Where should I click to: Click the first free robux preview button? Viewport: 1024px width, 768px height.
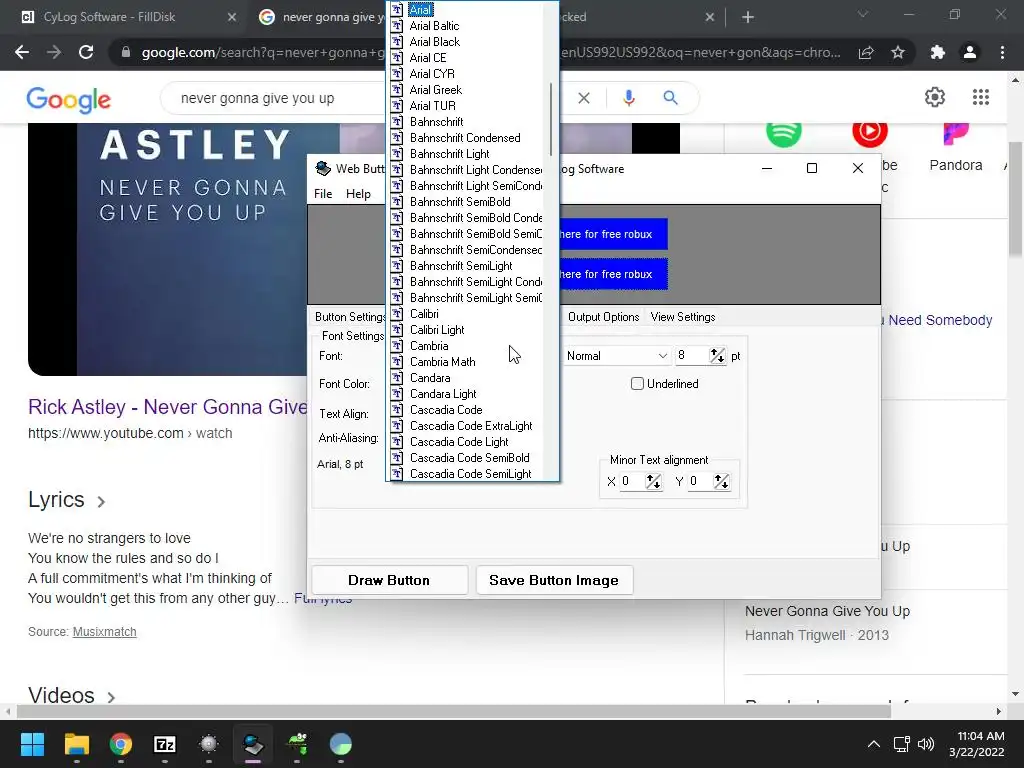(x=613, y=234)
